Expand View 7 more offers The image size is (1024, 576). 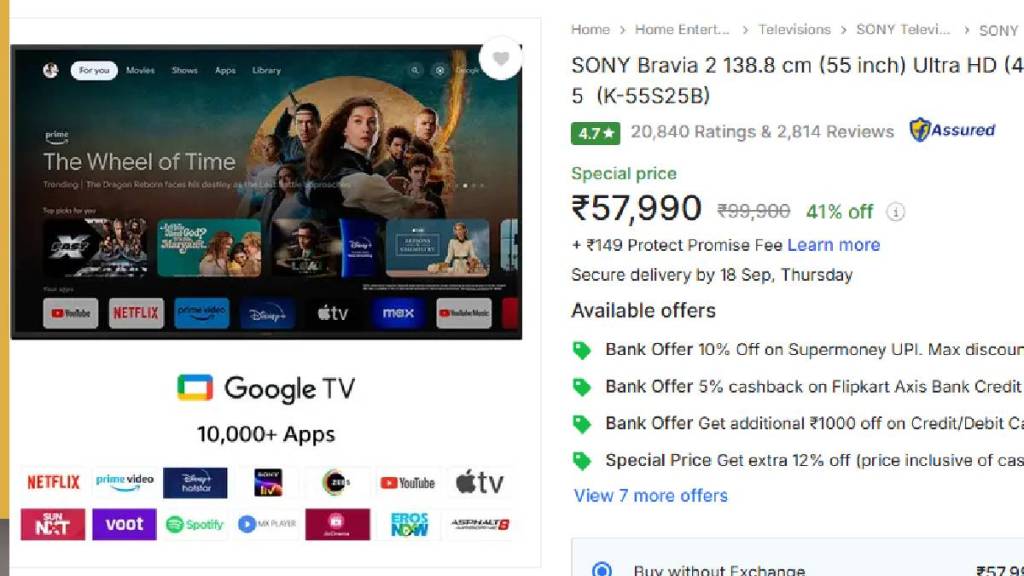650,496
